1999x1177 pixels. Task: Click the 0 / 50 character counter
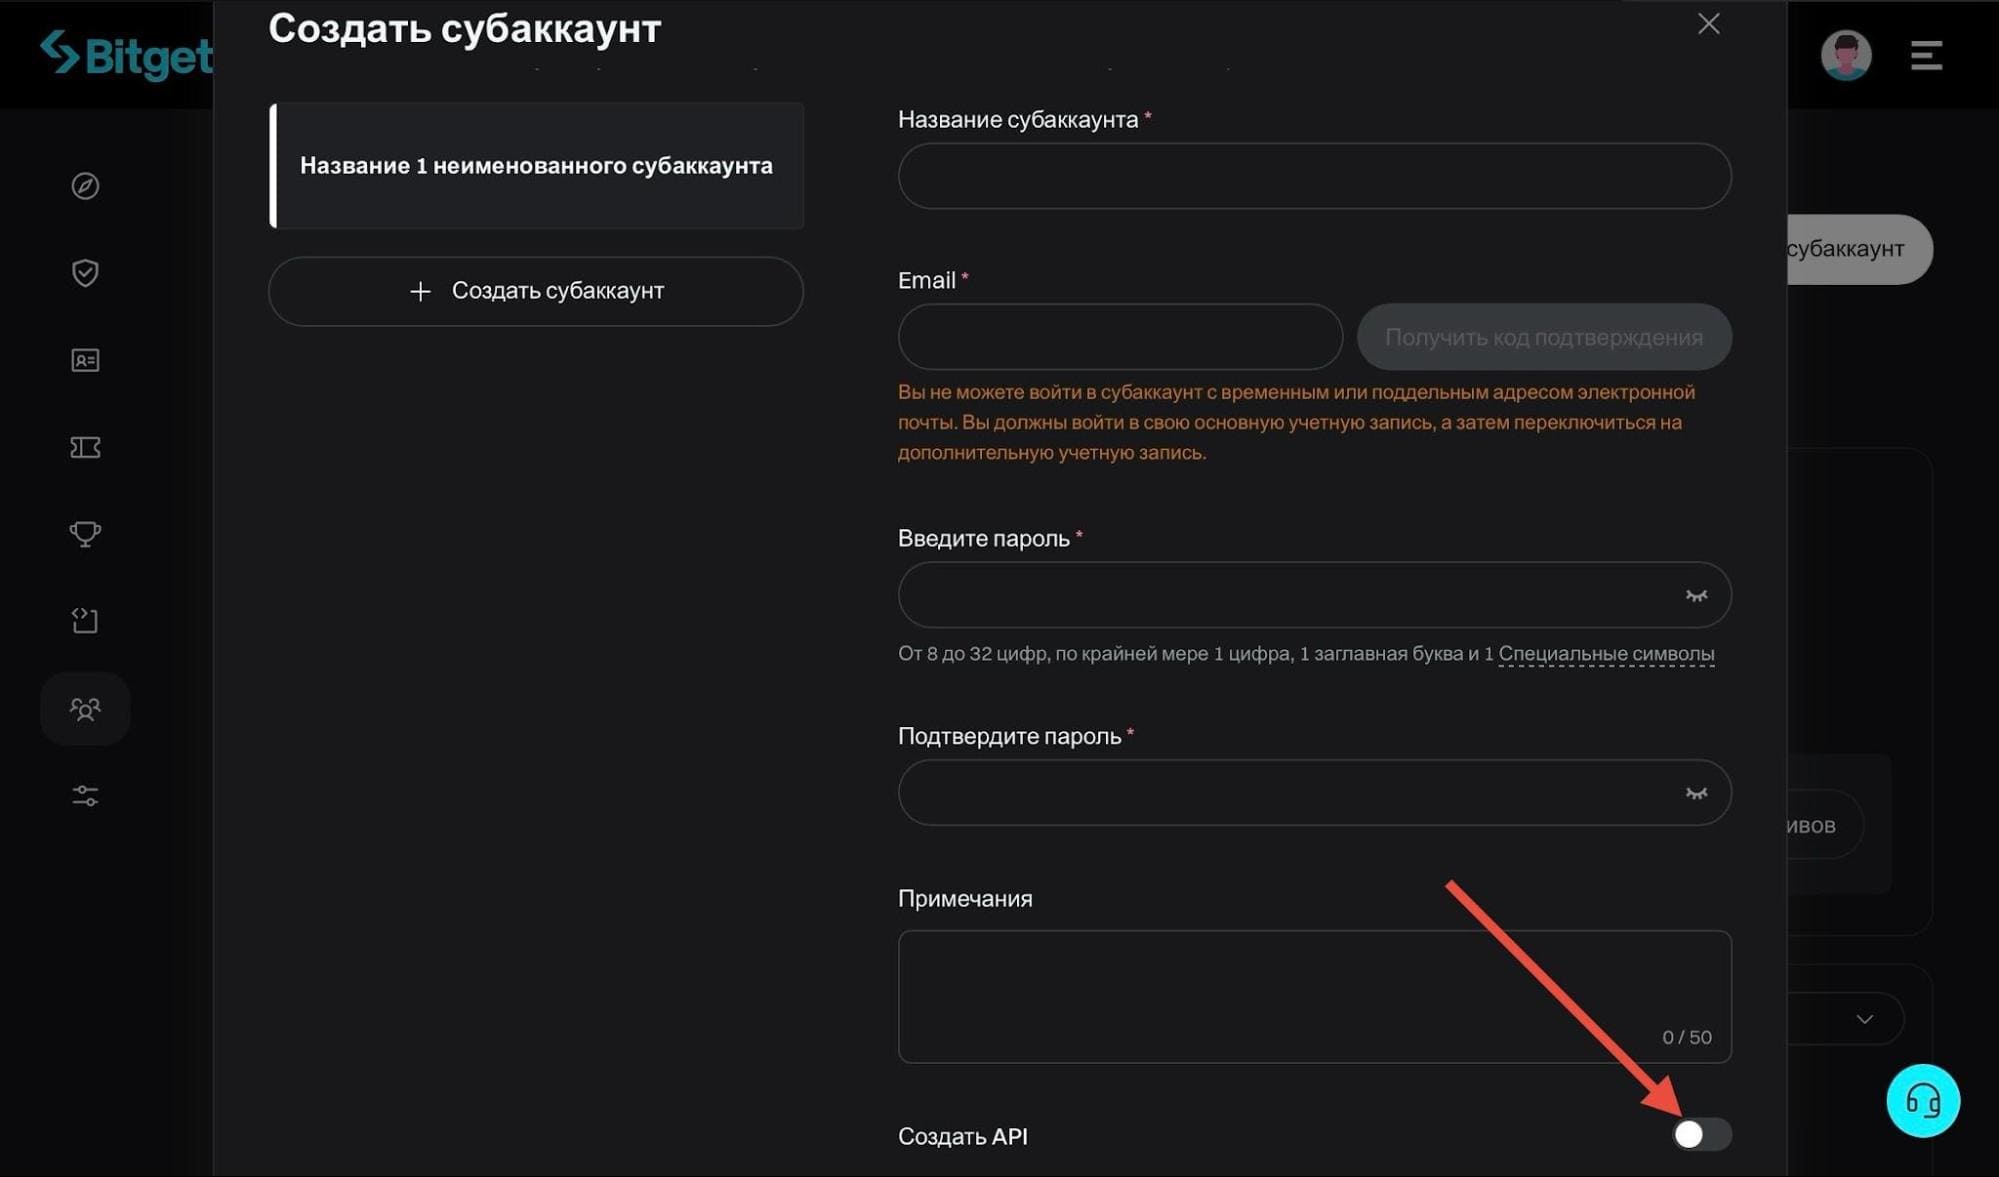click(x=1687, y=1037)
